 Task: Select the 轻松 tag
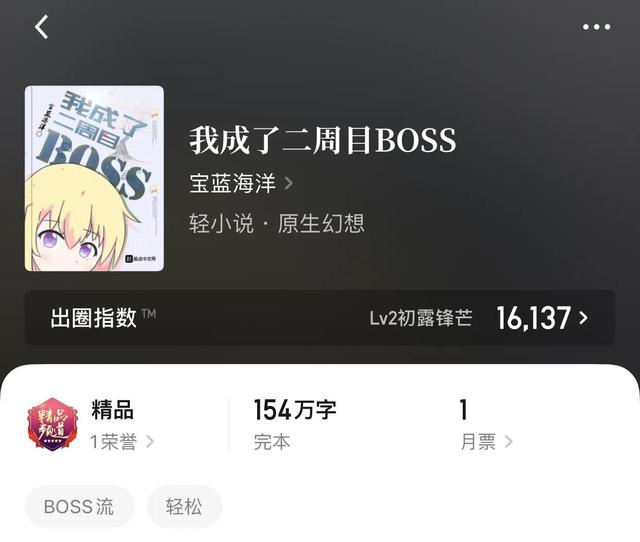pos(184,507)
